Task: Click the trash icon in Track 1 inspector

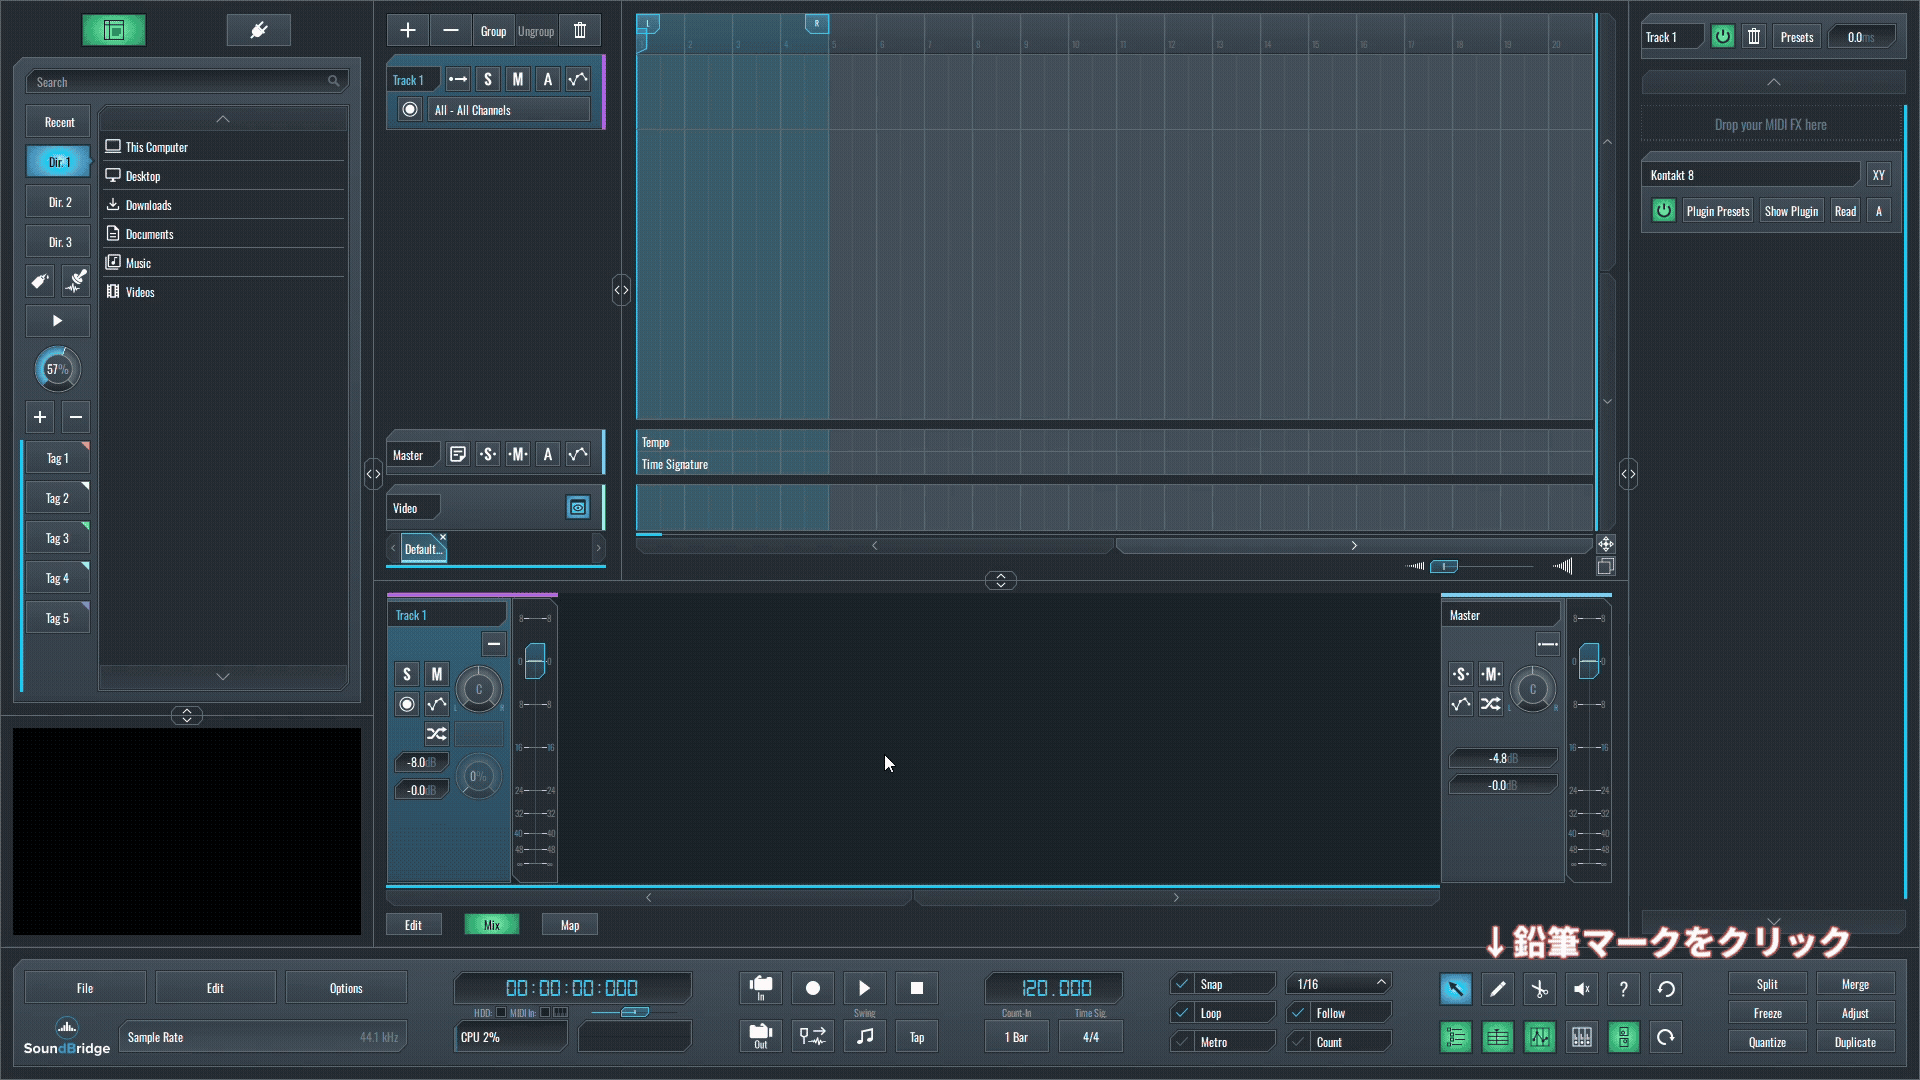Action: point(1754,37)
